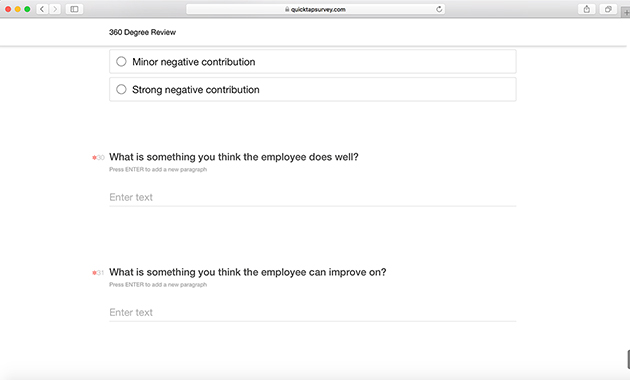Viewport: 630px width, 380px height.
Task: Add a new tab with plus icon
Action: pyautogui.click(x=626, y=12)
